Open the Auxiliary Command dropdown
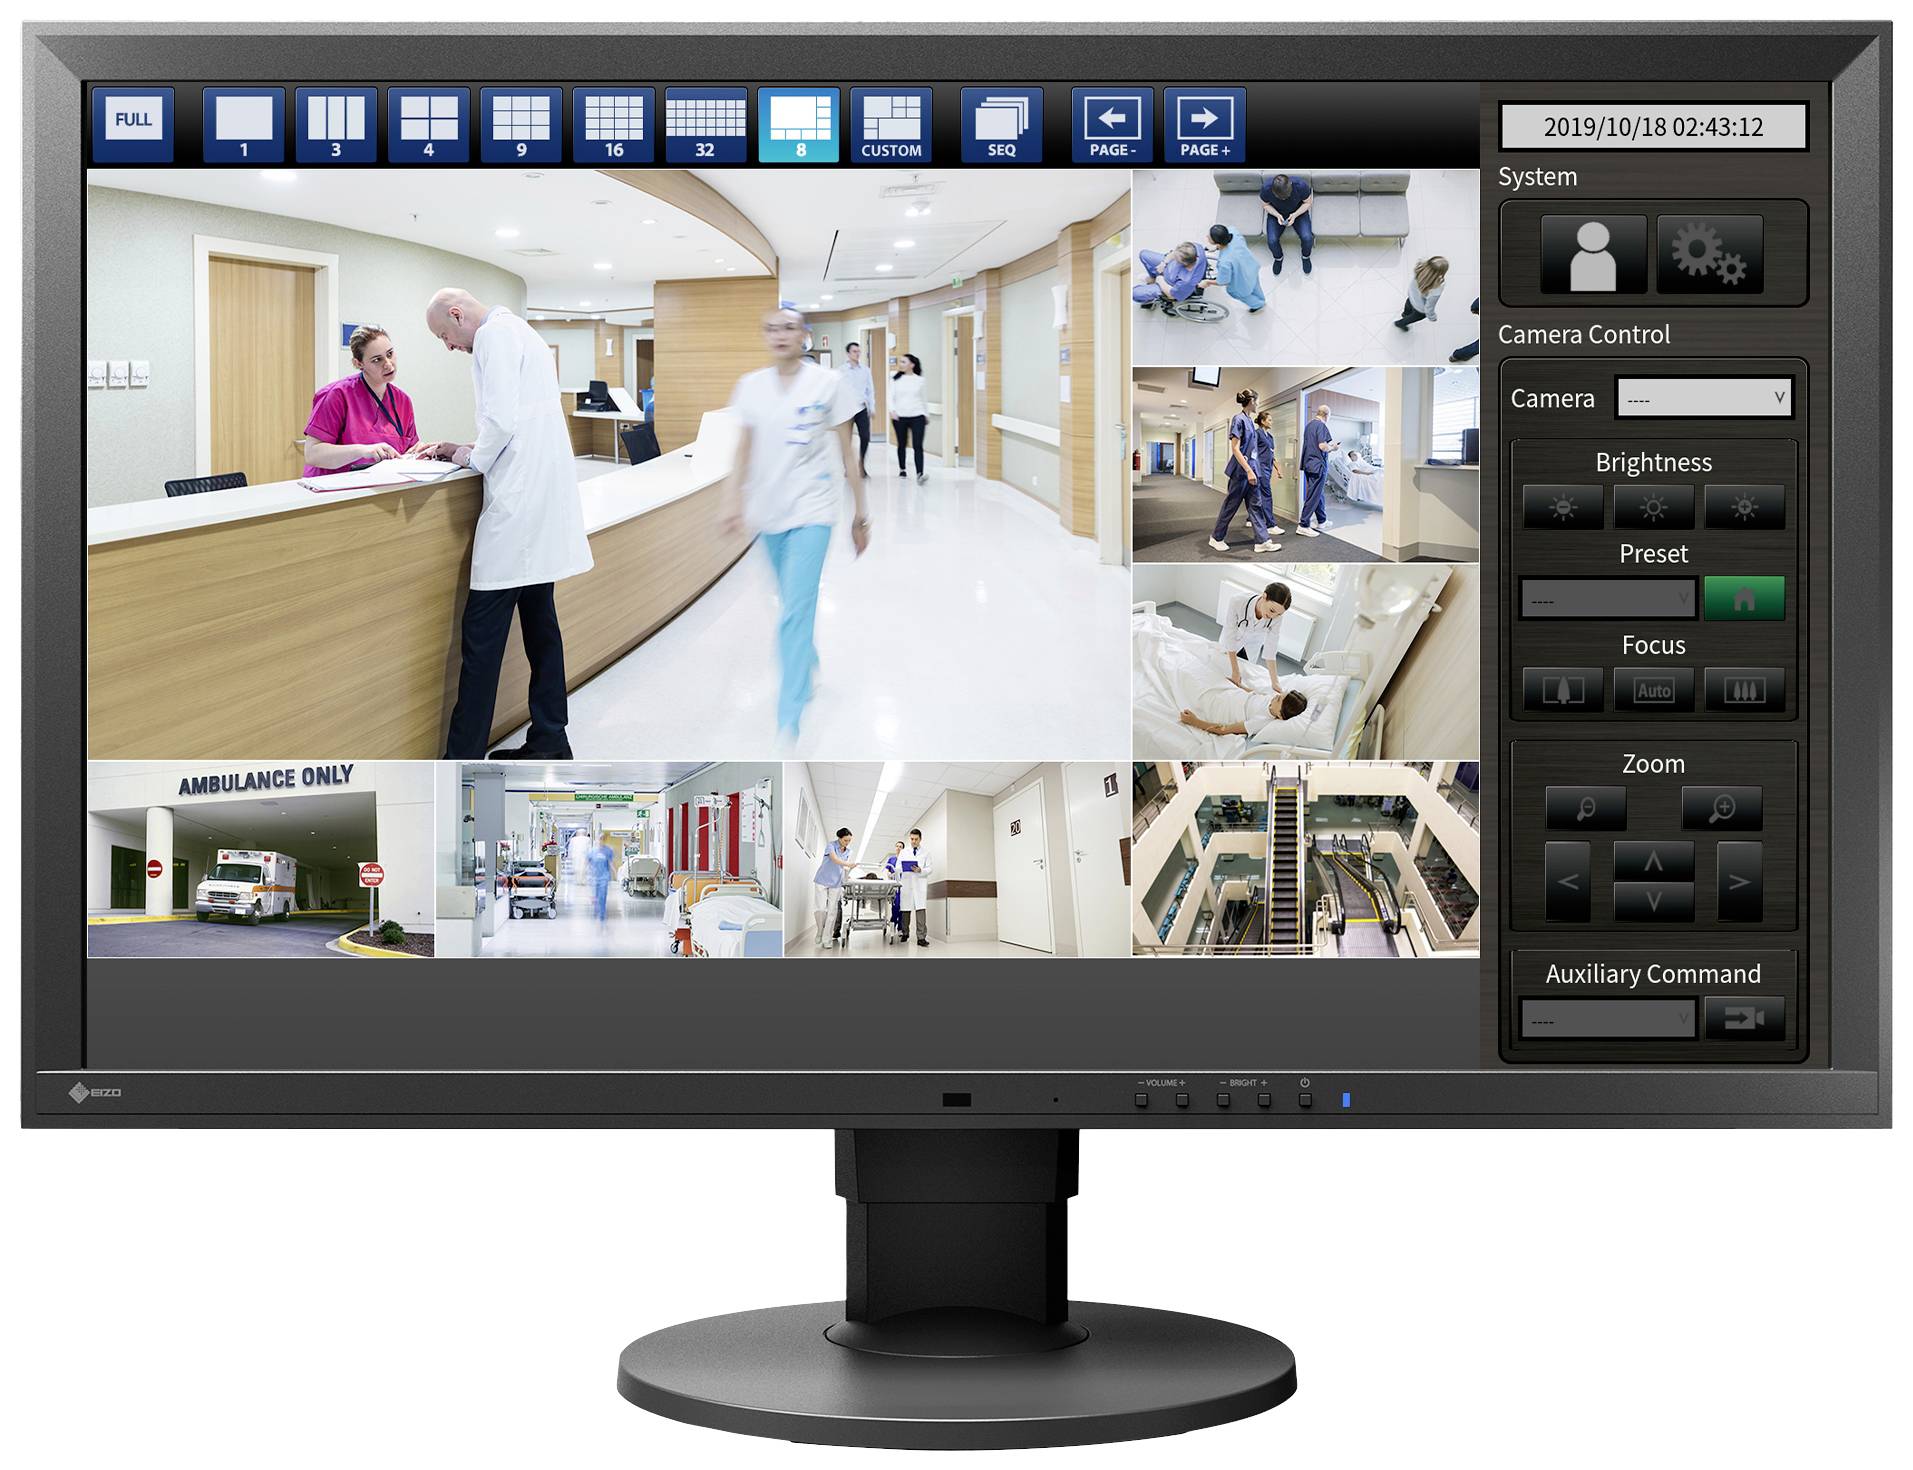Screen dimensions: 1913x1470 [1606, 1016]
